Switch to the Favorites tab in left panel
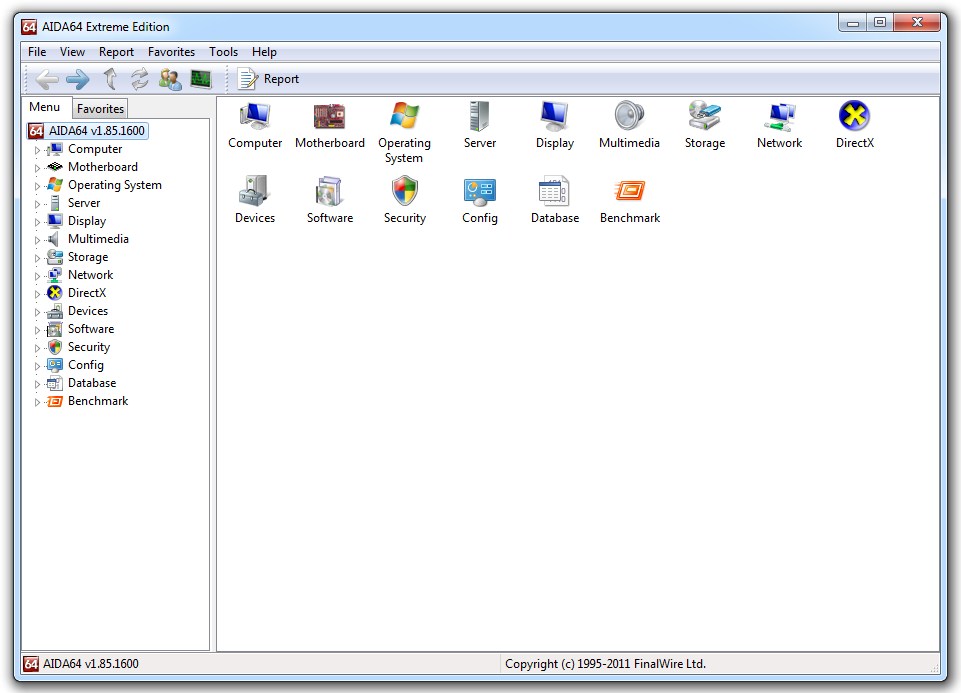Viewport: 961px width, 693px height. pyautogui.click(x=101, y=108)
